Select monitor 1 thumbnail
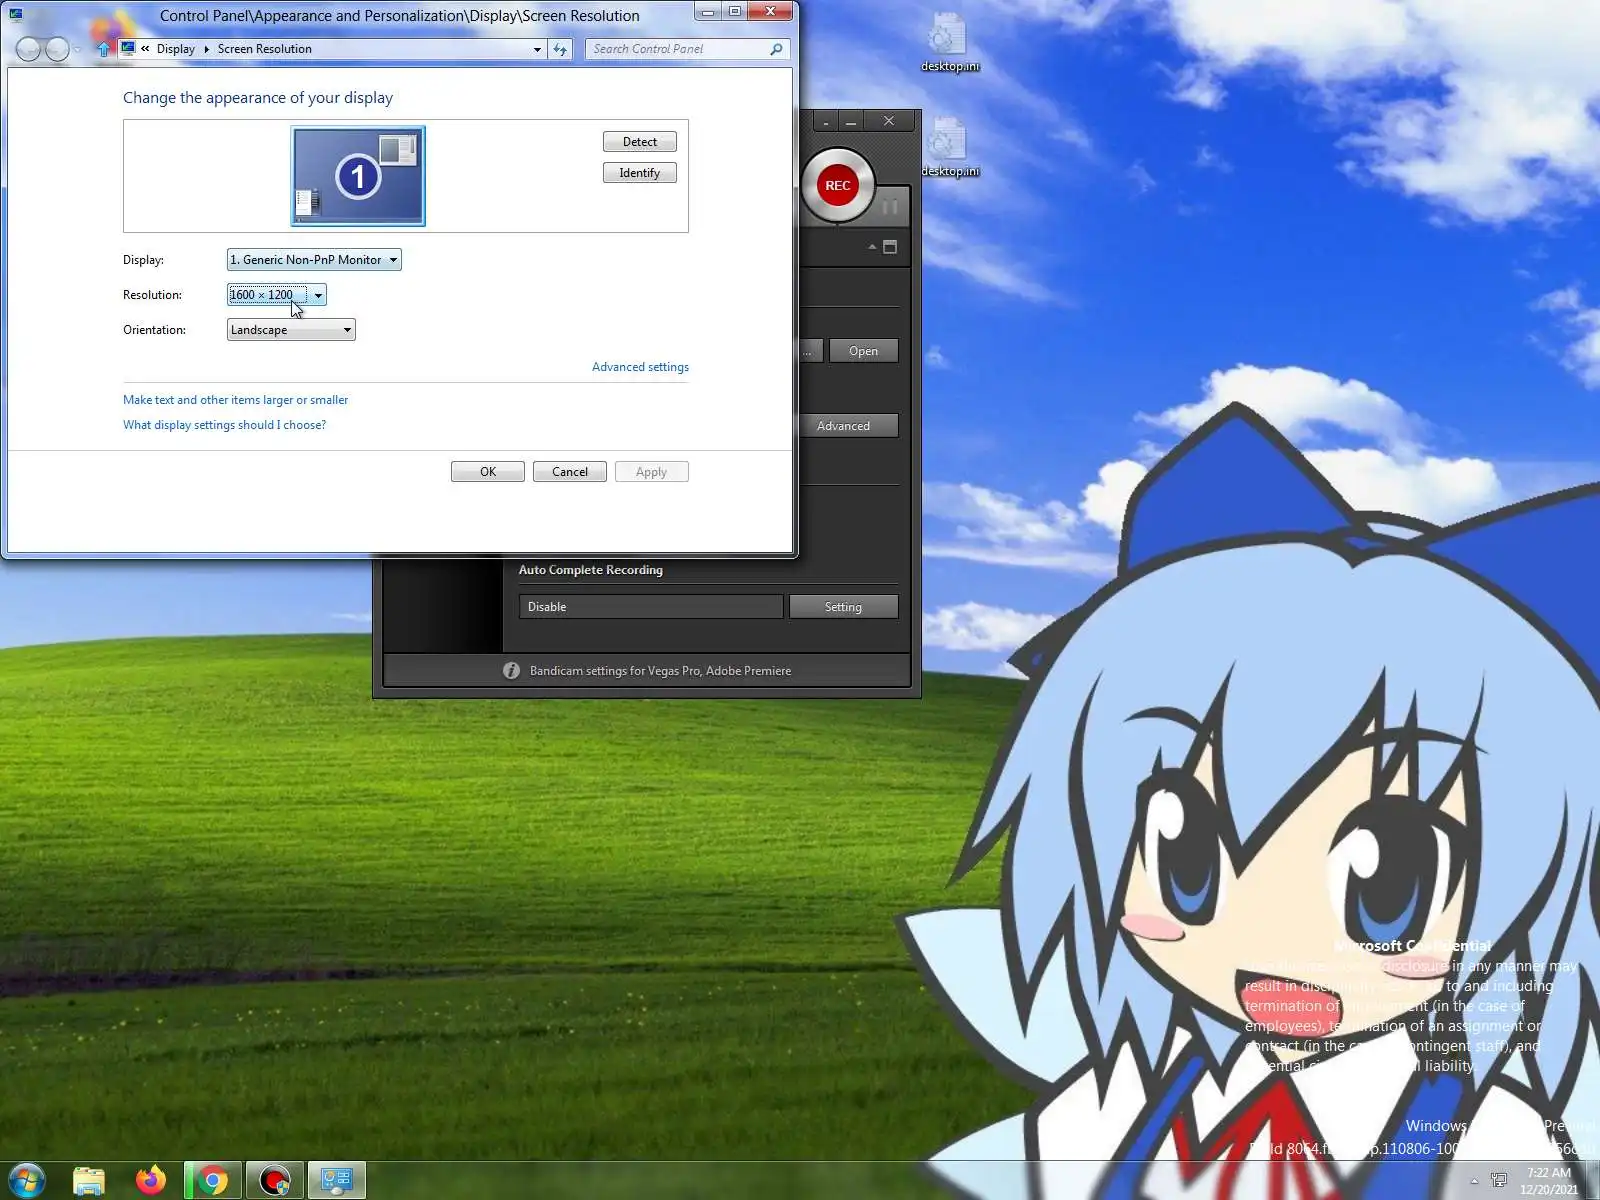This screenshot has height=1200, width=1600. (358, 176)
